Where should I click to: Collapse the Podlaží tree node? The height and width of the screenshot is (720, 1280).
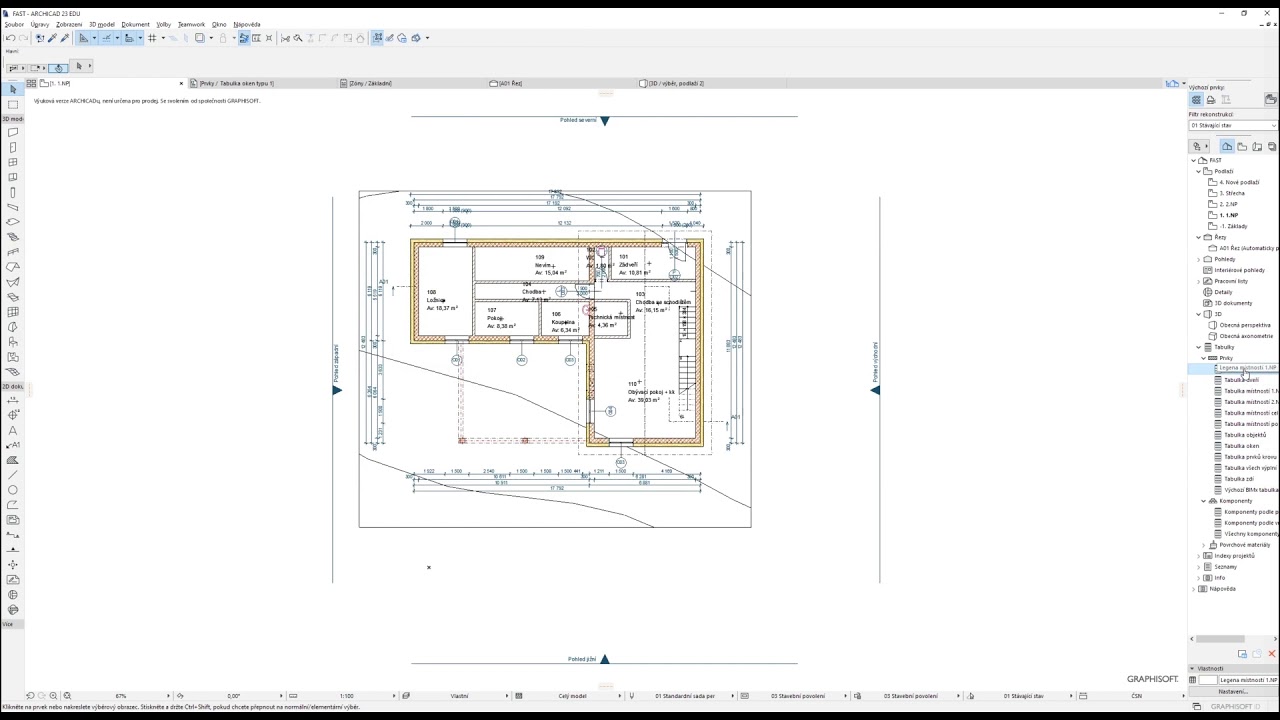(1198, 171)
